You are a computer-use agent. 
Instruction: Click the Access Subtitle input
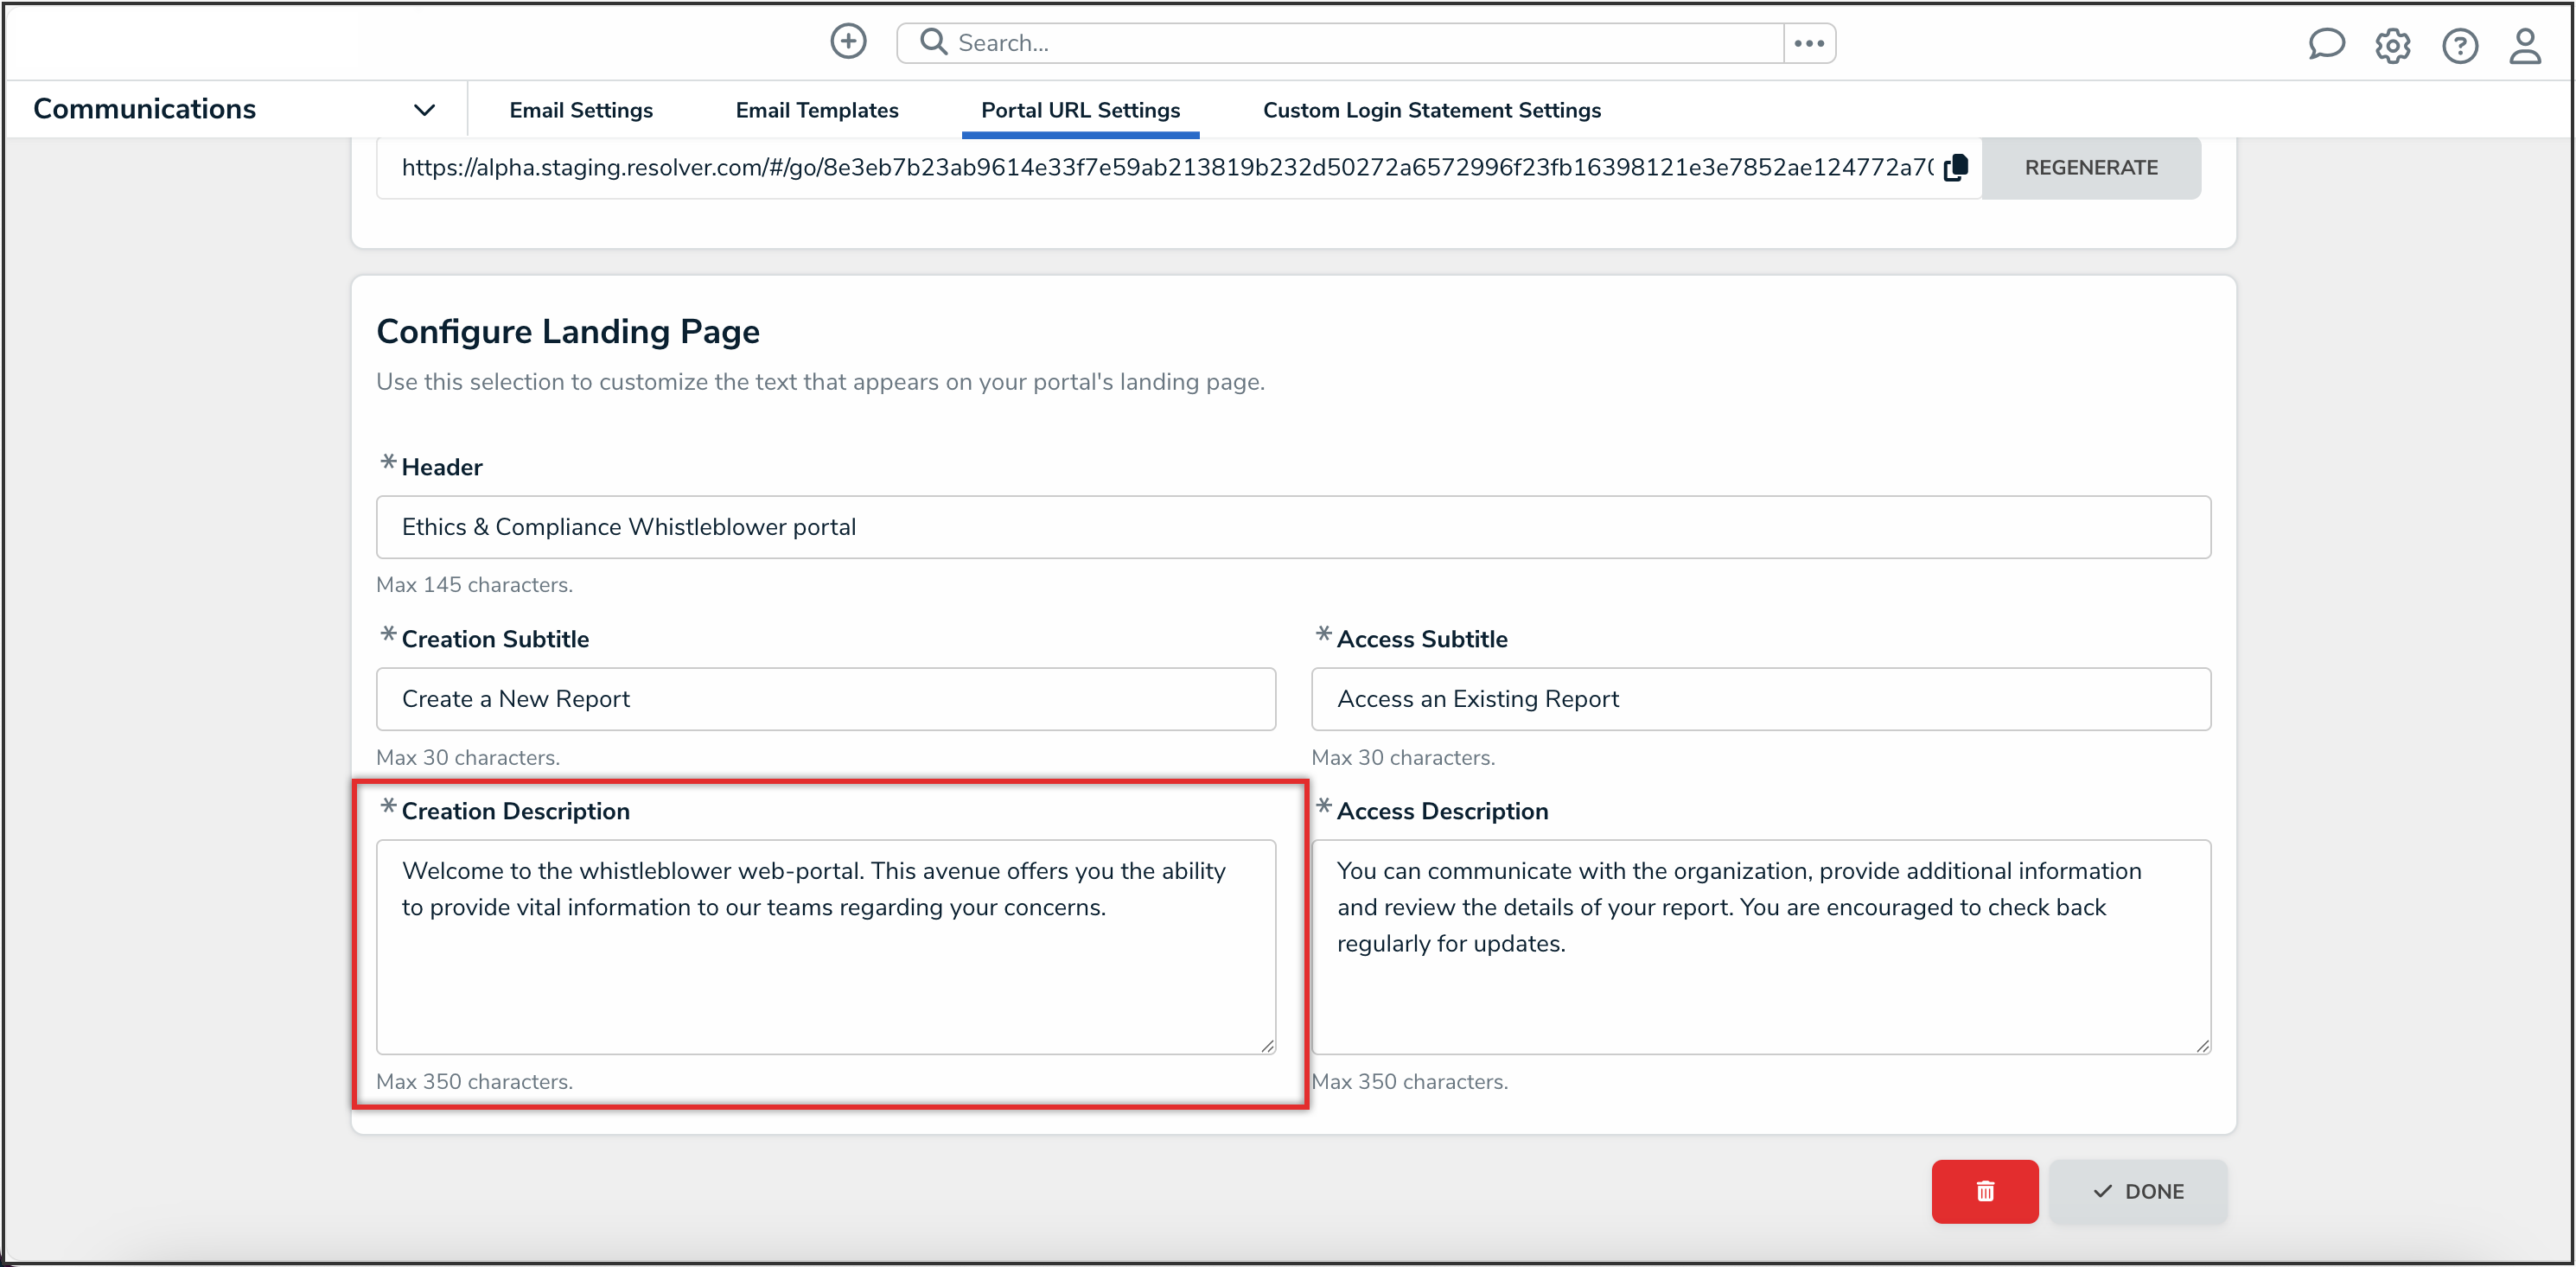[x=1760, y=699]
